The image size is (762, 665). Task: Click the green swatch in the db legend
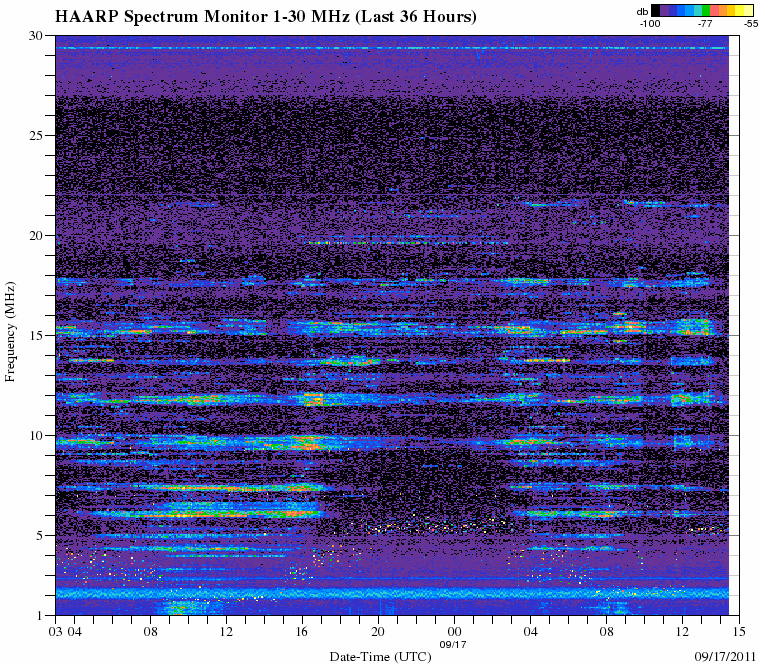[706, 10]
